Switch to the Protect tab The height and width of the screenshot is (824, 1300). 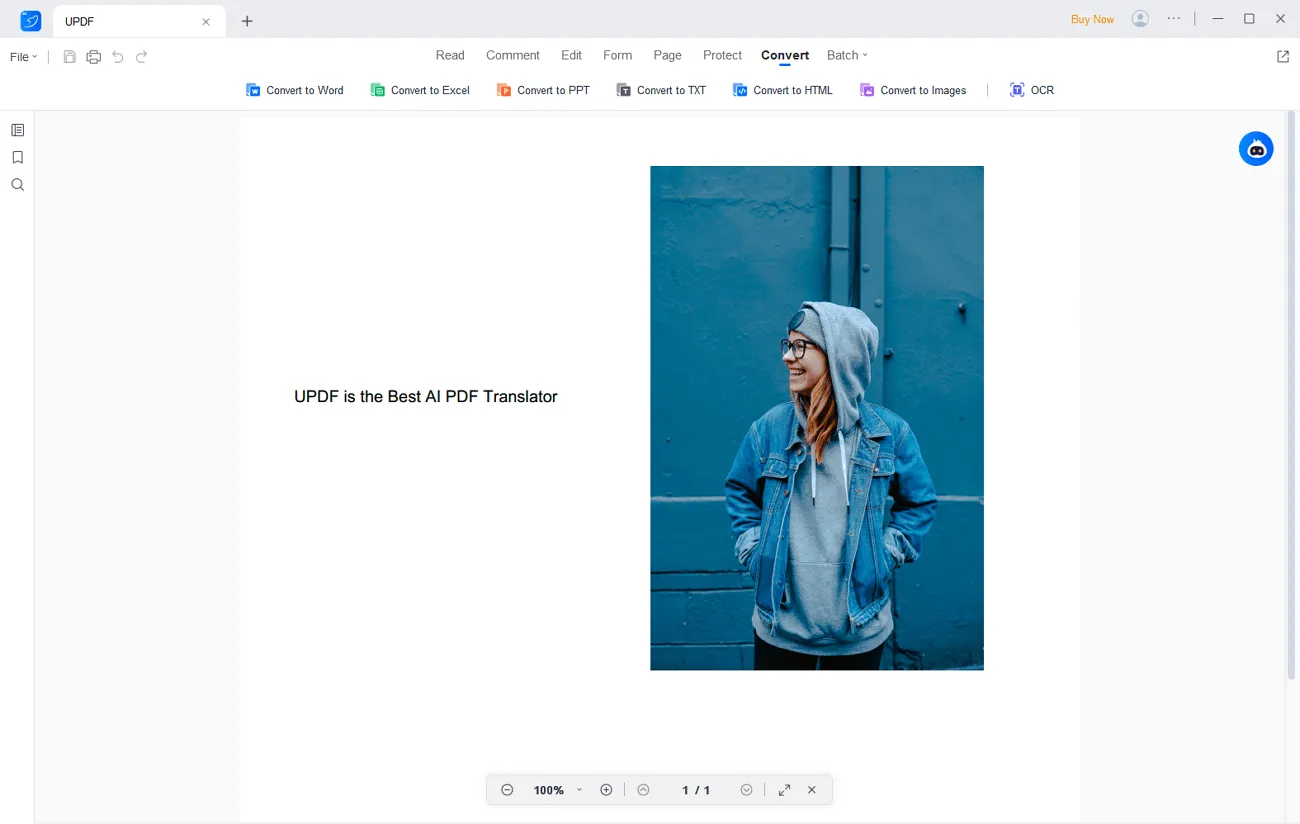[x=722, y=55]
